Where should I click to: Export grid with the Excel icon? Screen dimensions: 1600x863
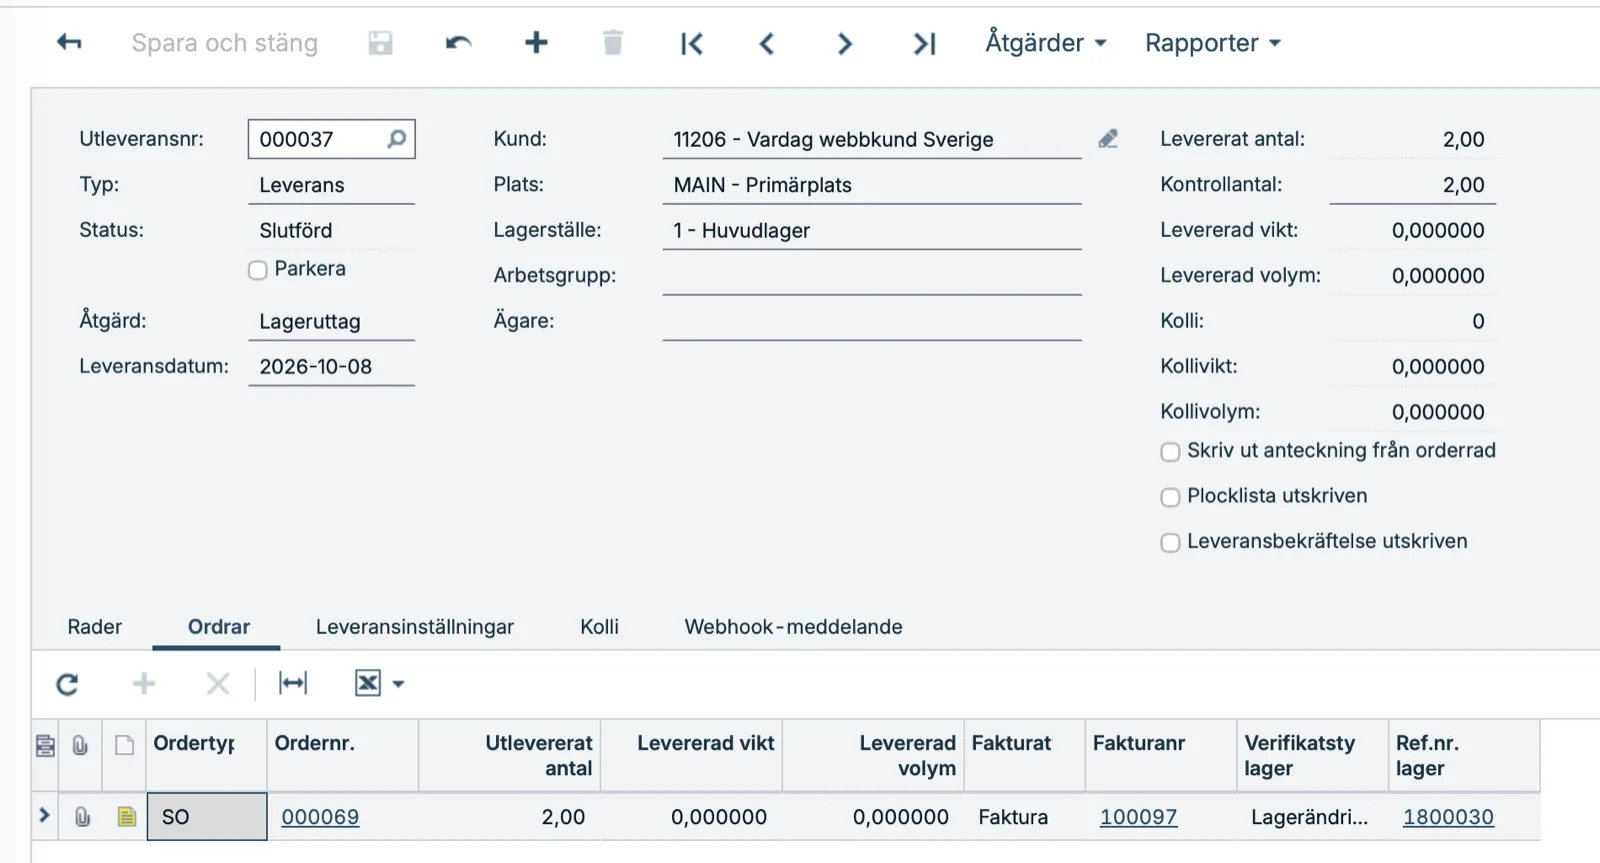pos(368,683)
